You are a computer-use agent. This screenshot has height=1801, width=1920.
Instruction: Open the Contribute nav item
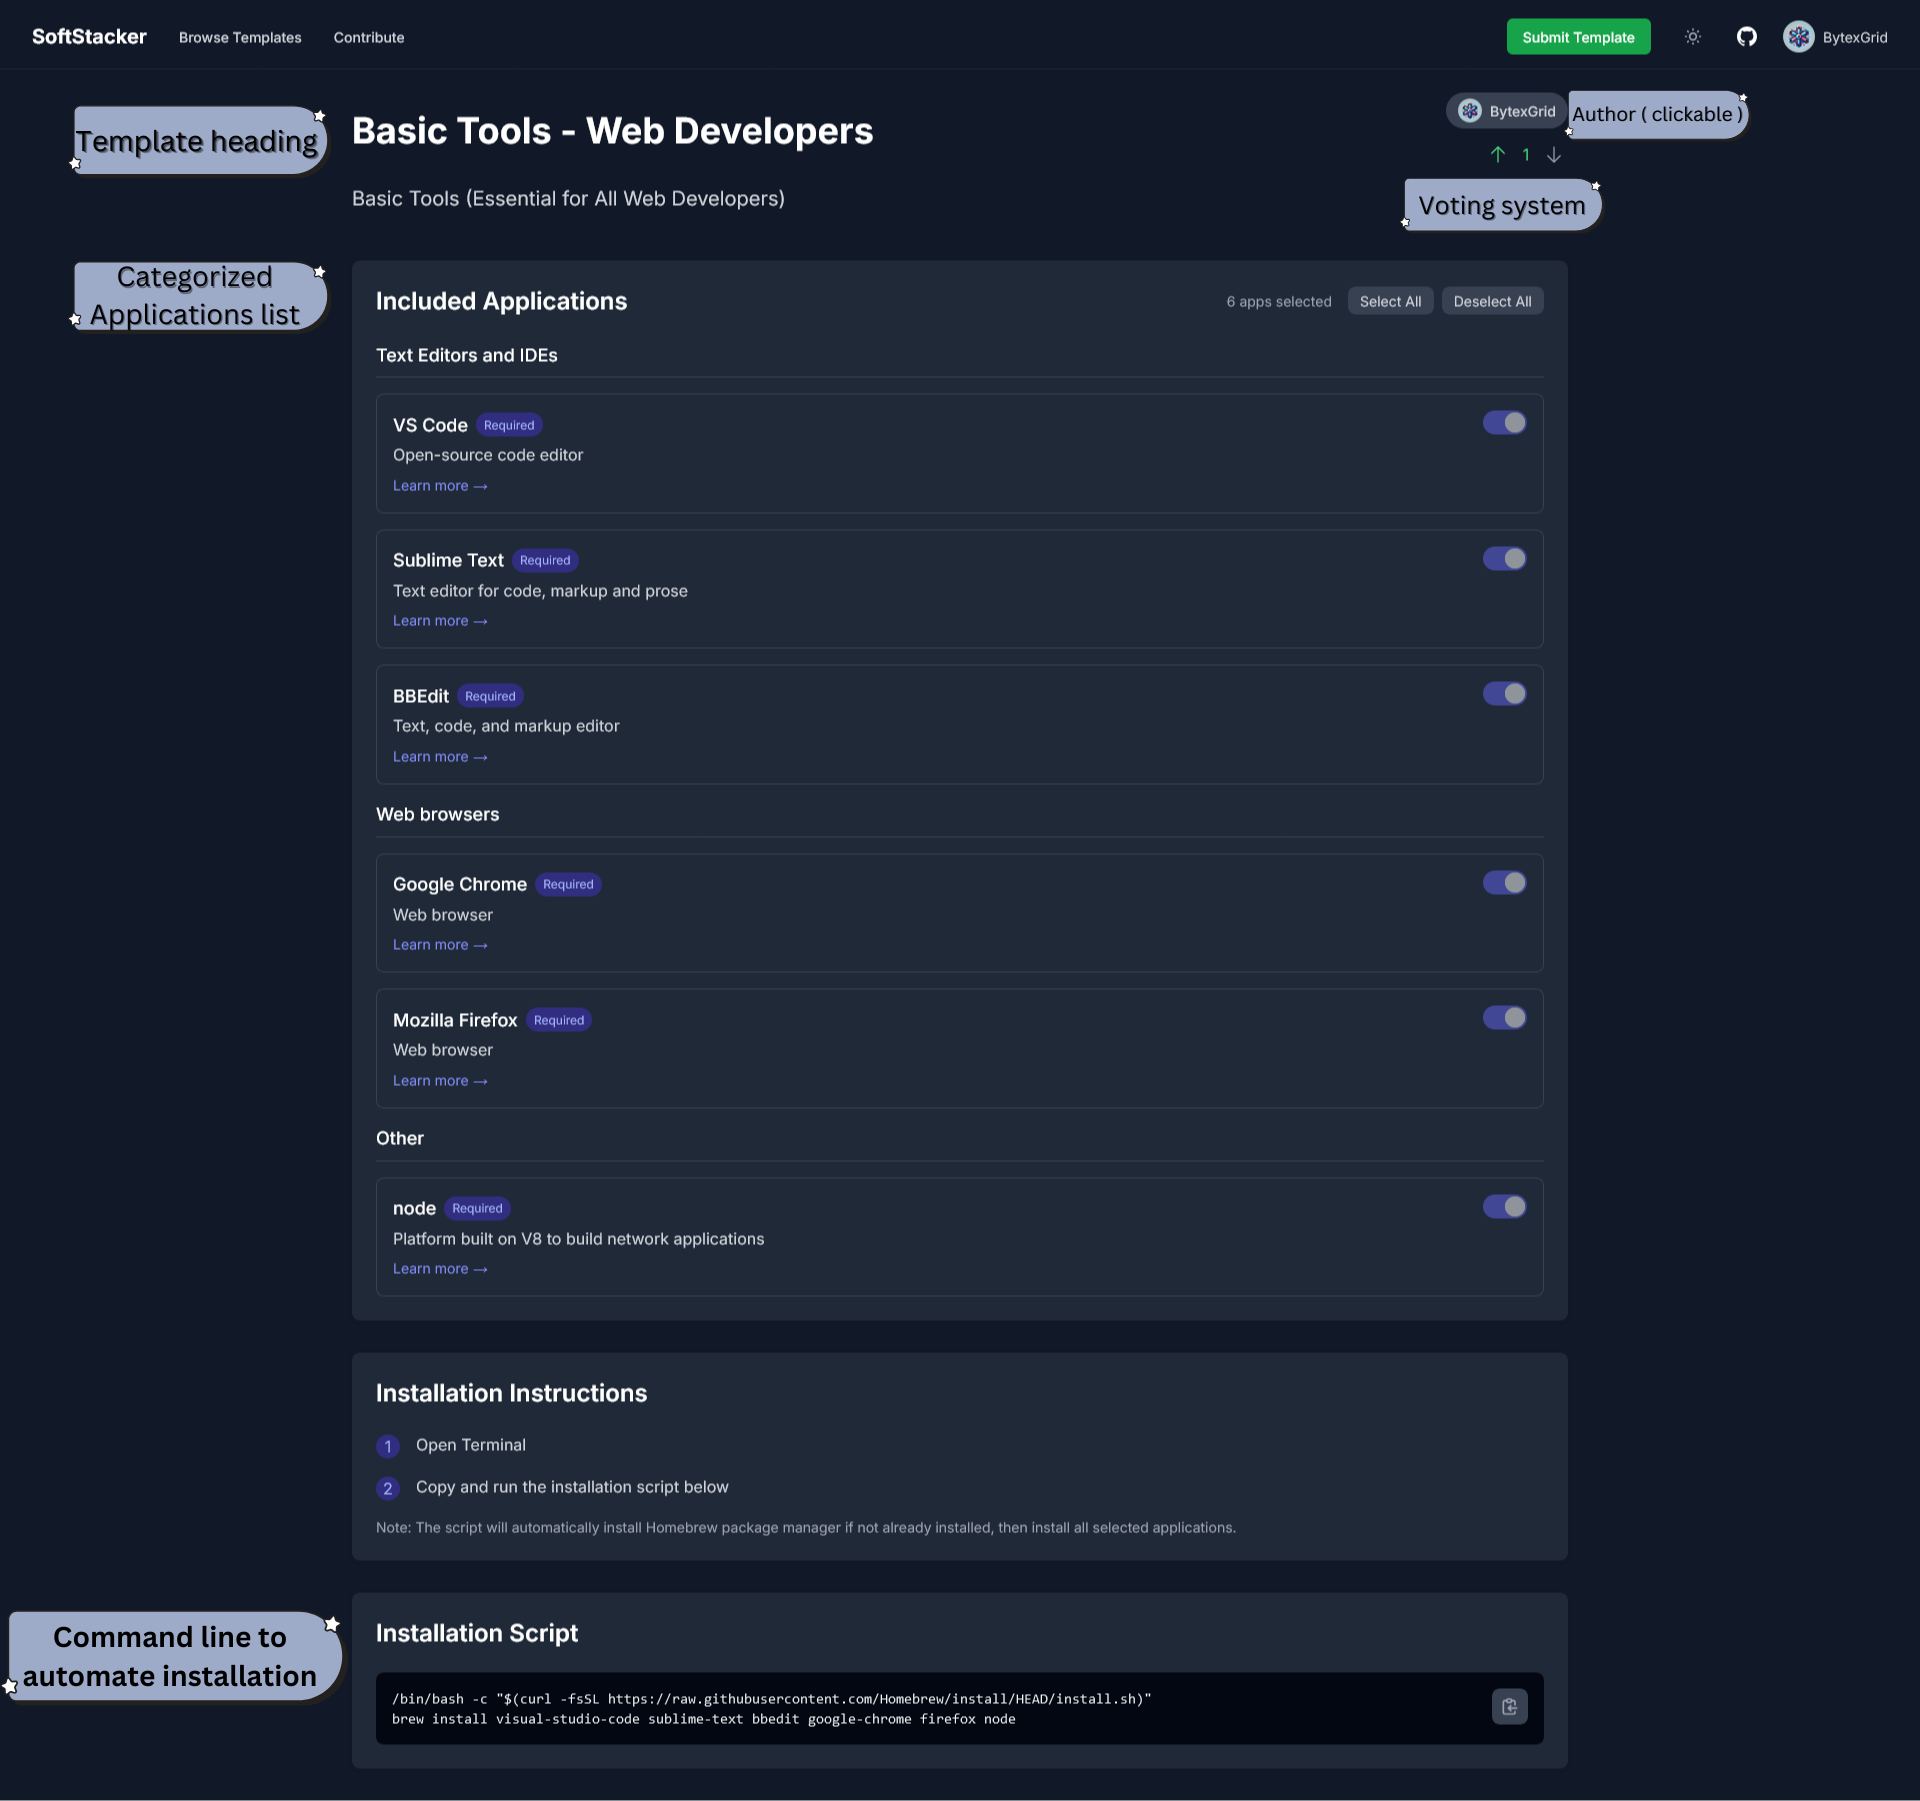click(x=369, y=37)
